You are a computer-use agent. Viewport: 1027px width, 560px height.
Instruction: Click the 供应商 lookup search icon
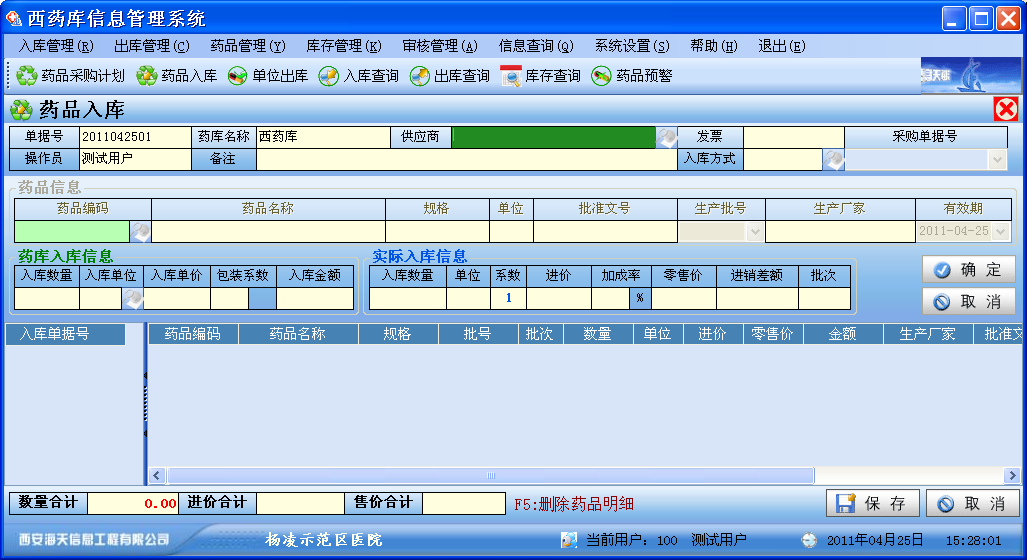[666, 137]
